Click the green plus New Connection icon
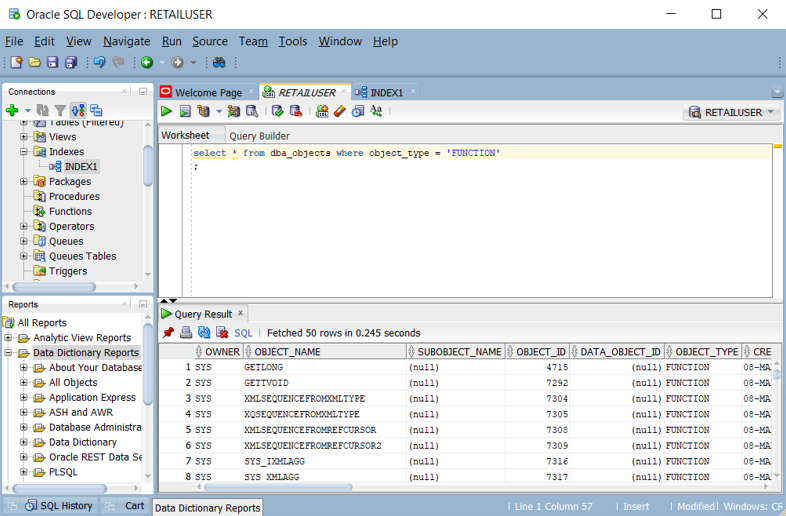This screenshot has height=516, width=786. pyautogui.click(x=12, y=110)
